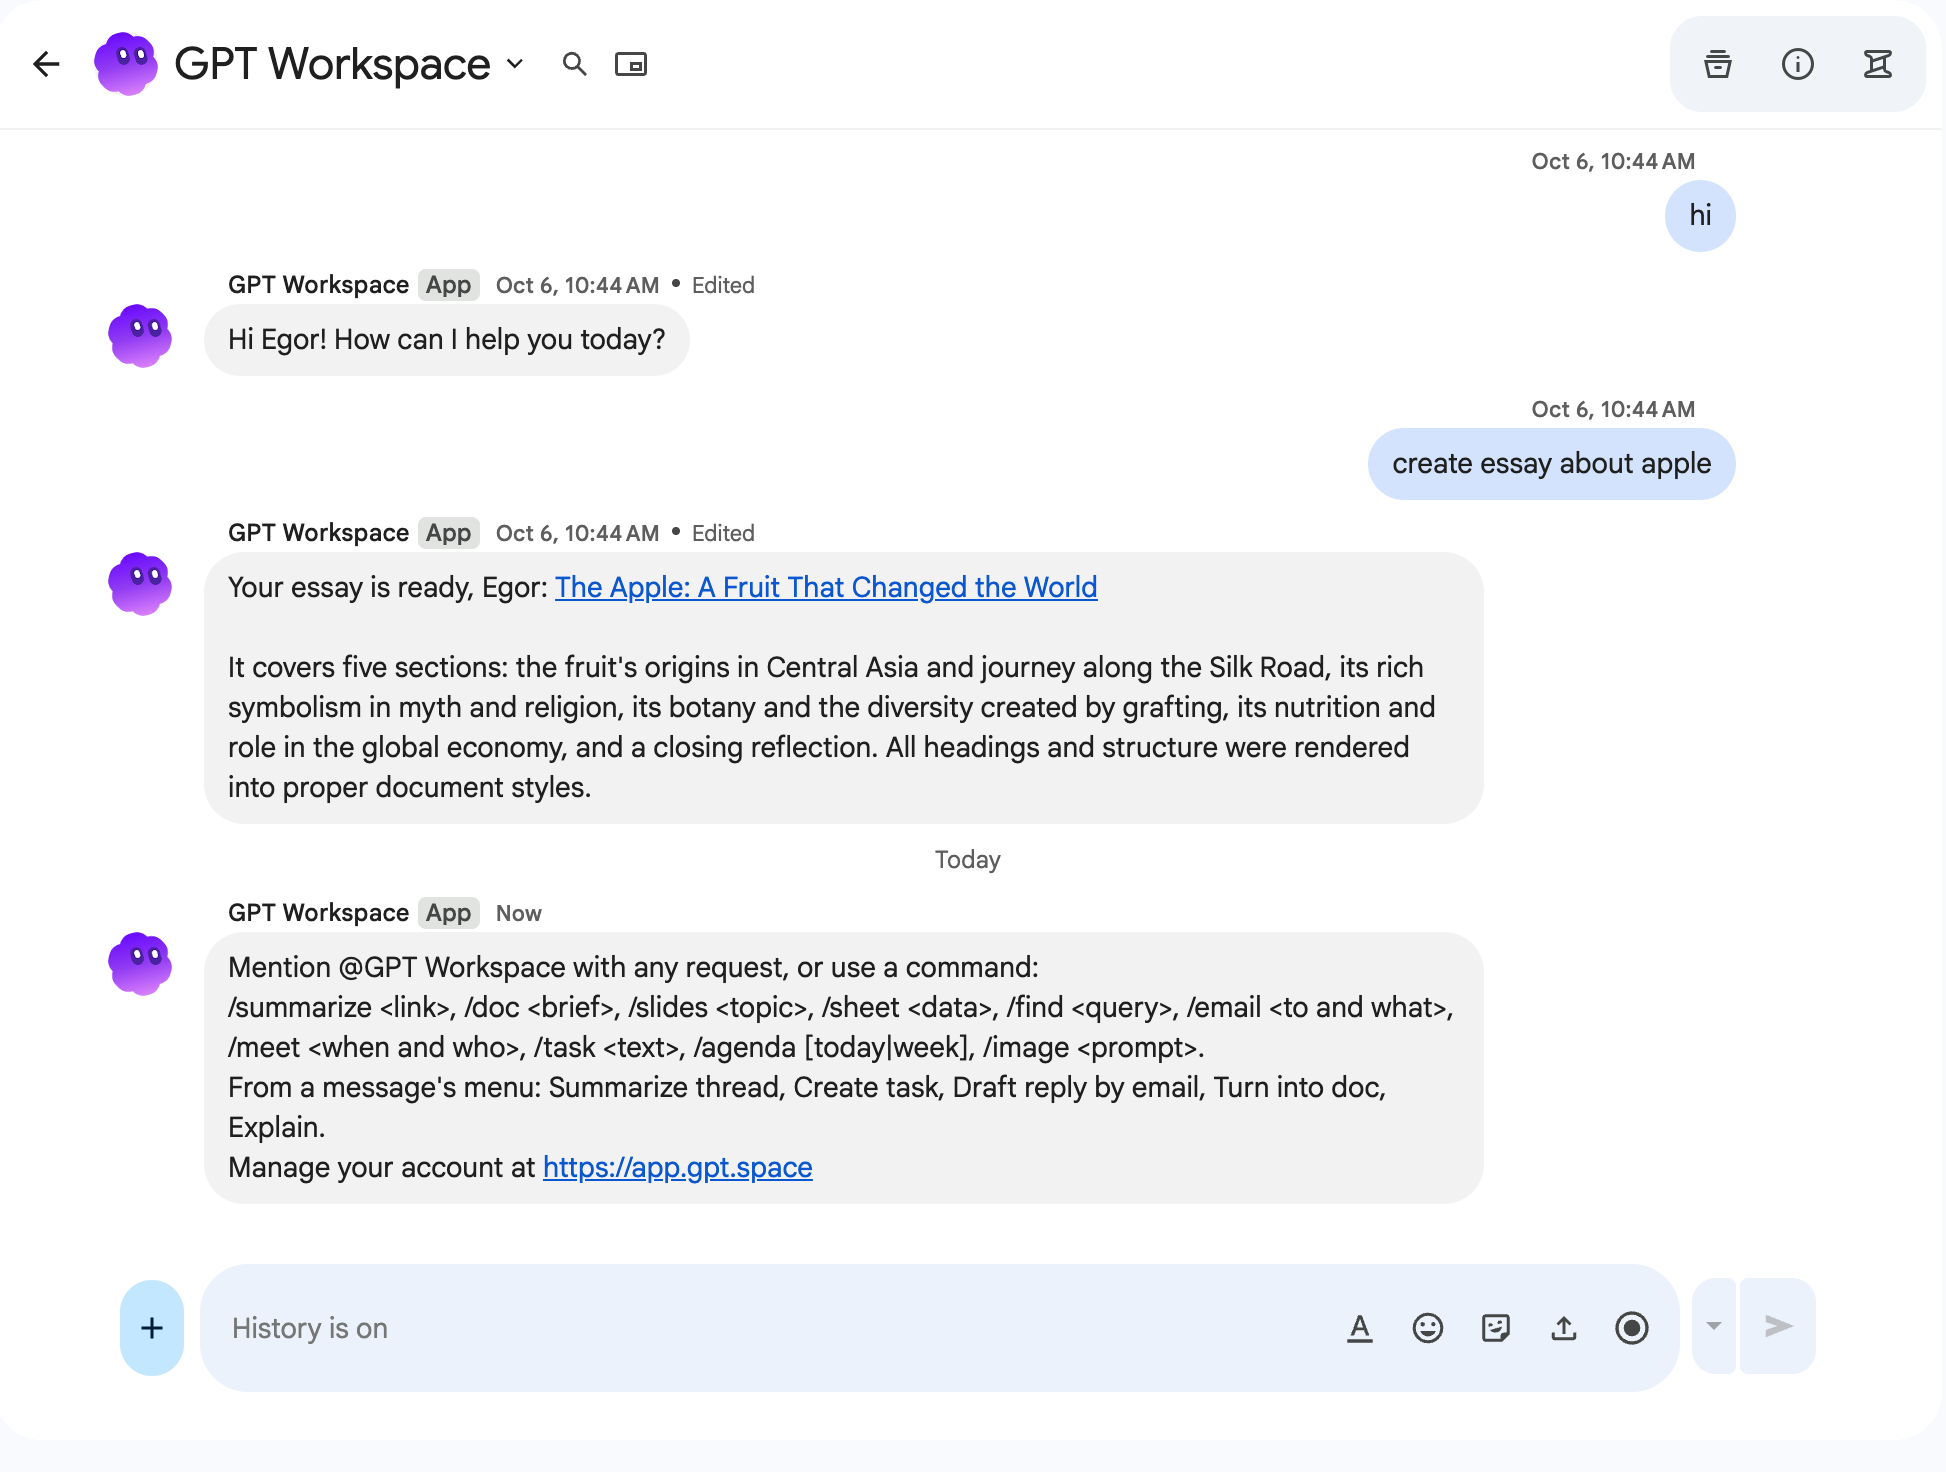The image size is (1946, 1472).
Task: Click the send message arrow
Action: click(x=1778, y=1326)
